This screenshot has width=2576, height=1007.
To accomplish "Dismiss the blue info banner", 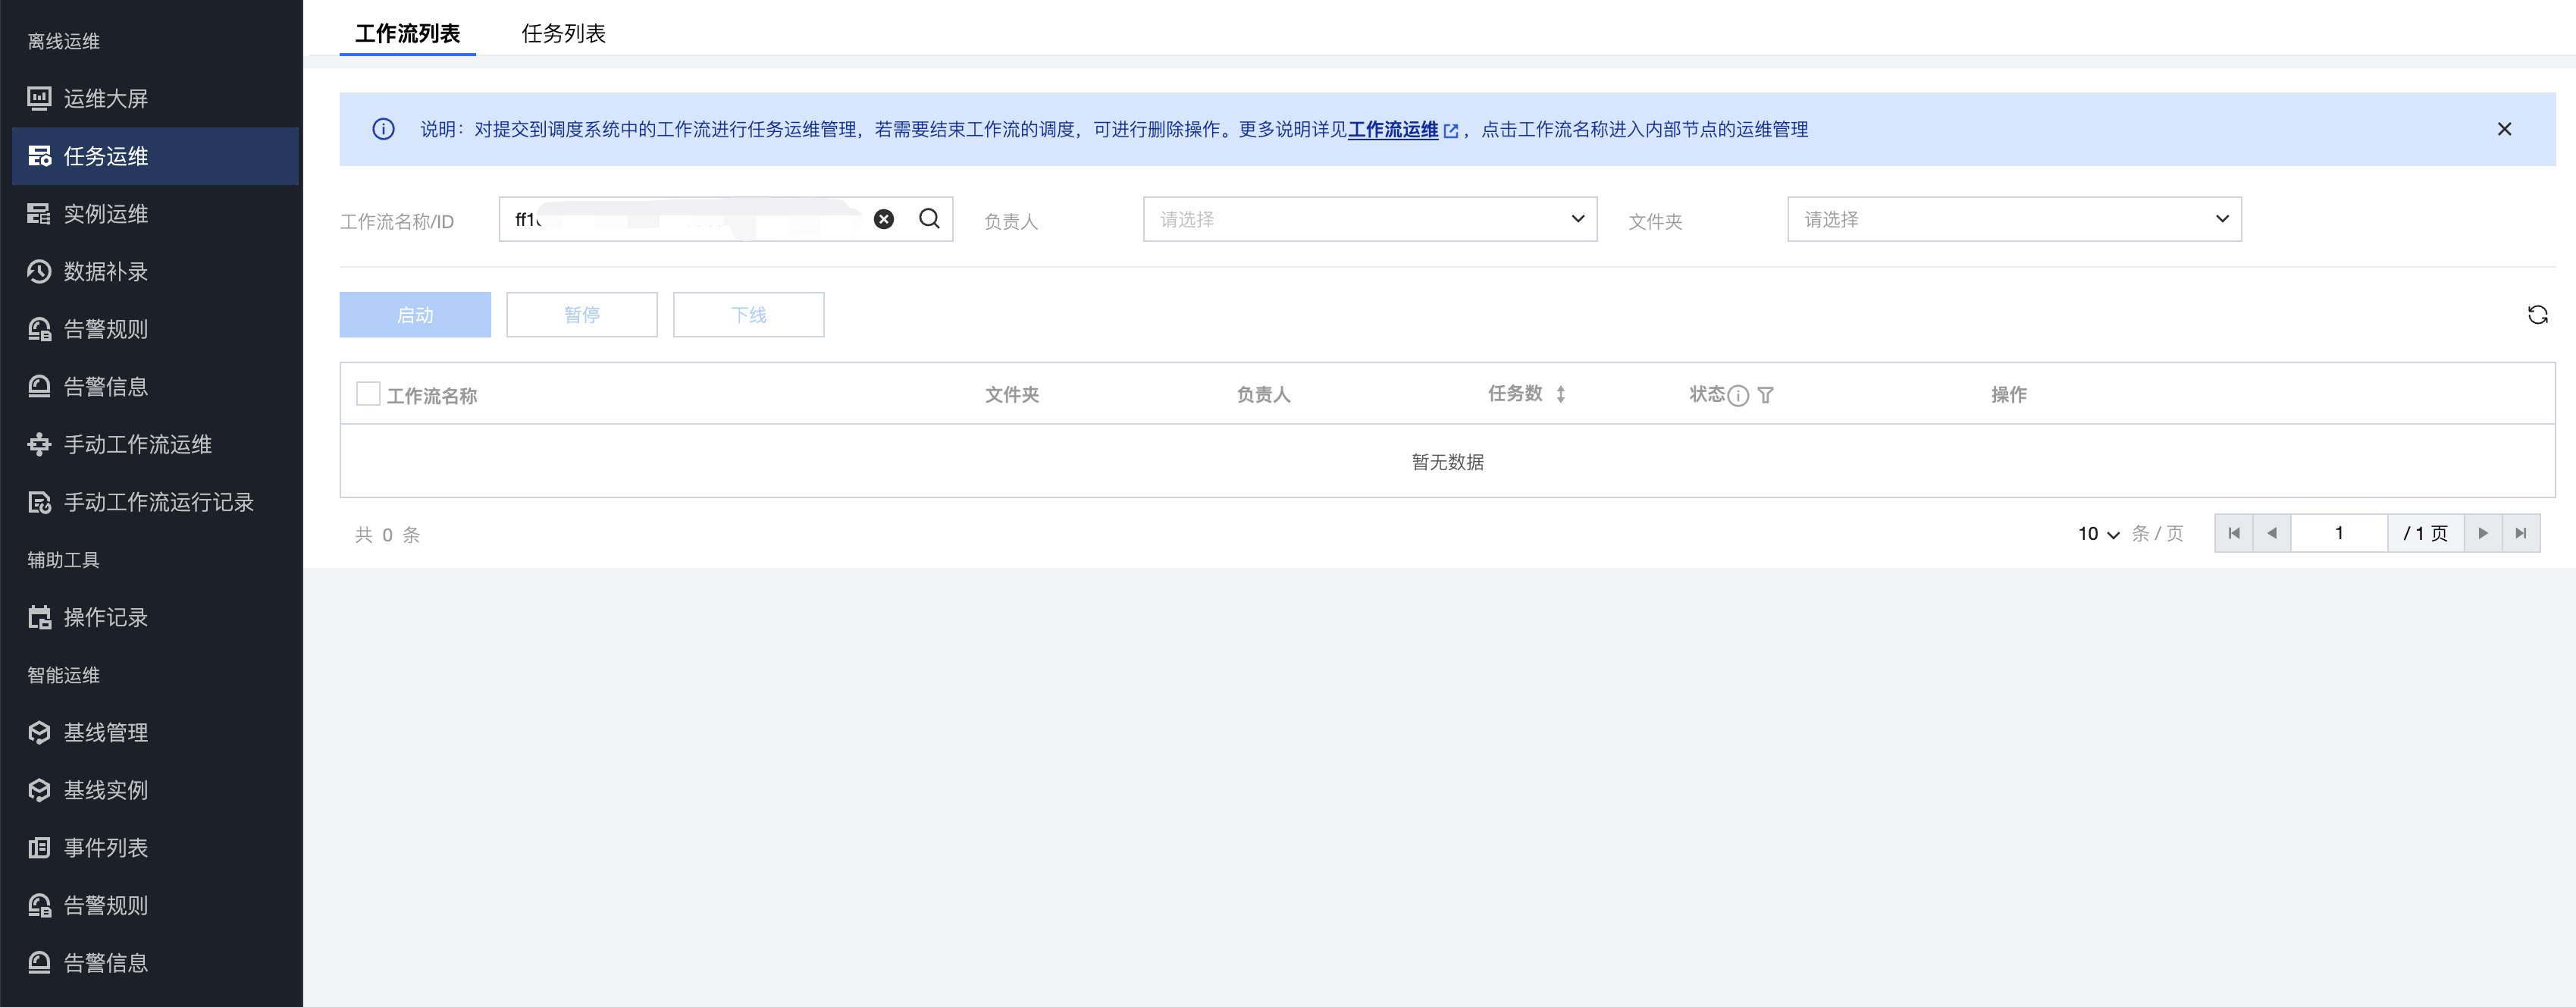I will [x=2504, y=129].
